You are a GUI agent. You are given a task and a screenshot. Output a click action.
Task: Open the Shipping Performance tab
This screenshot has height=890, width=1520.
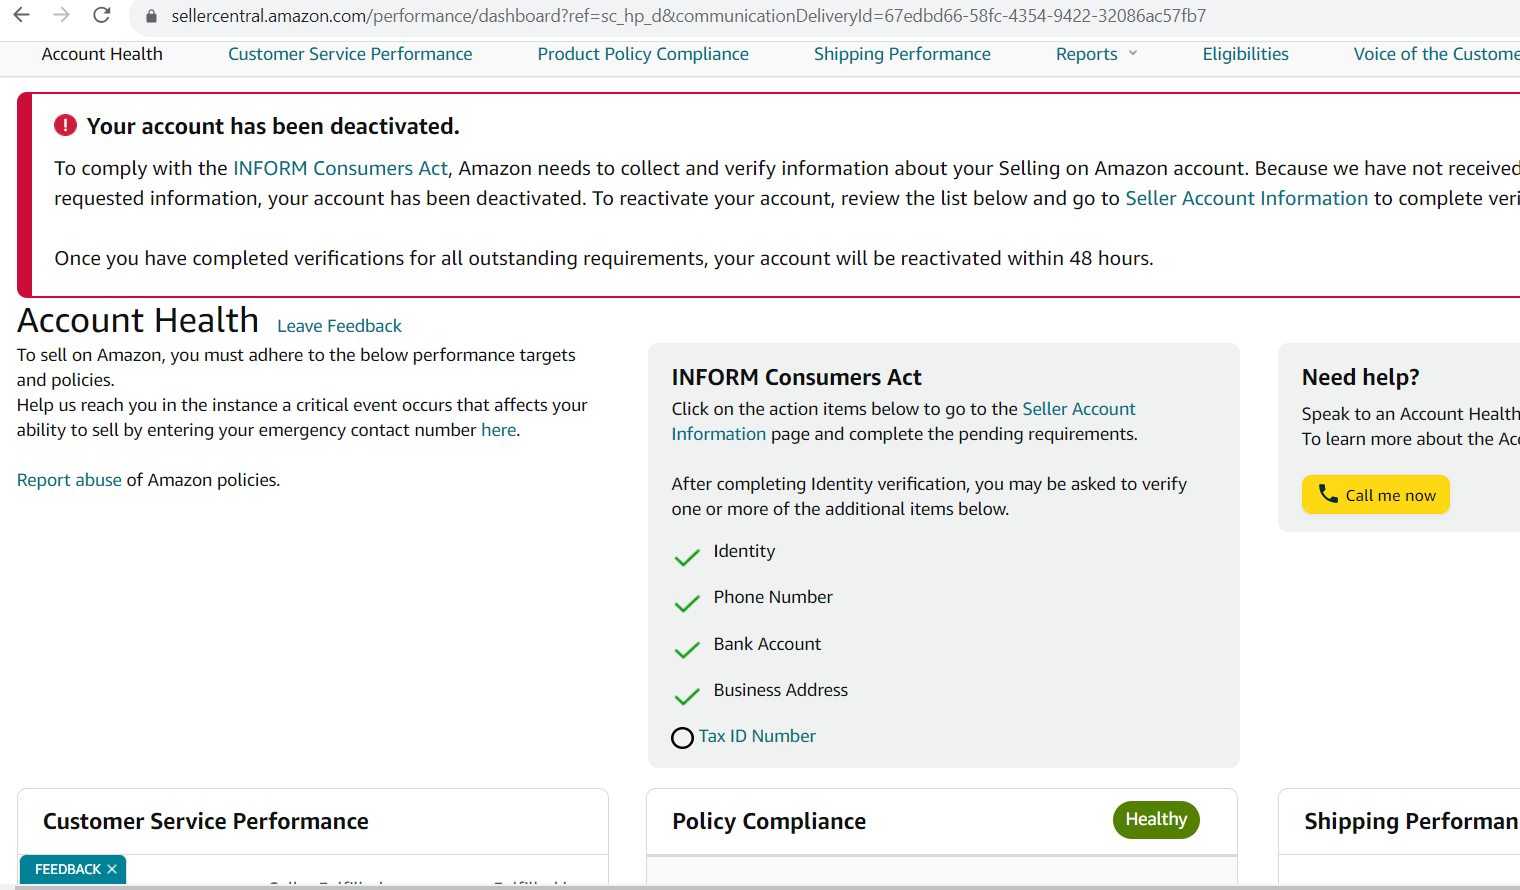902,54
